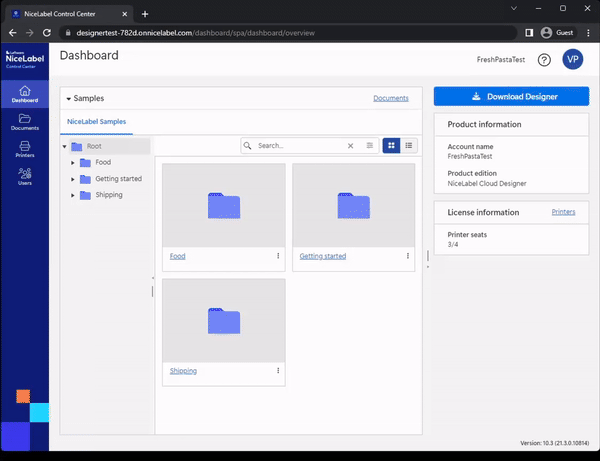Open the Shipping folder thumbnail
600x461 pixels.
tap(223, 321)
